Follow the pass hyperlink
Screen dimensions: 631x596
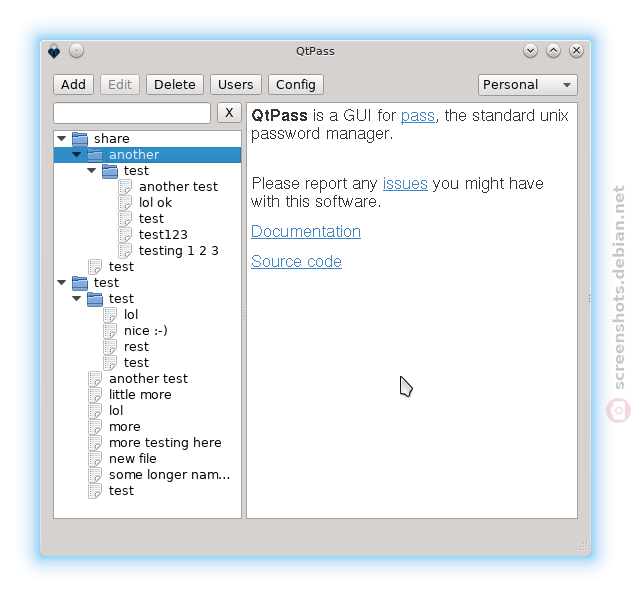418,116
